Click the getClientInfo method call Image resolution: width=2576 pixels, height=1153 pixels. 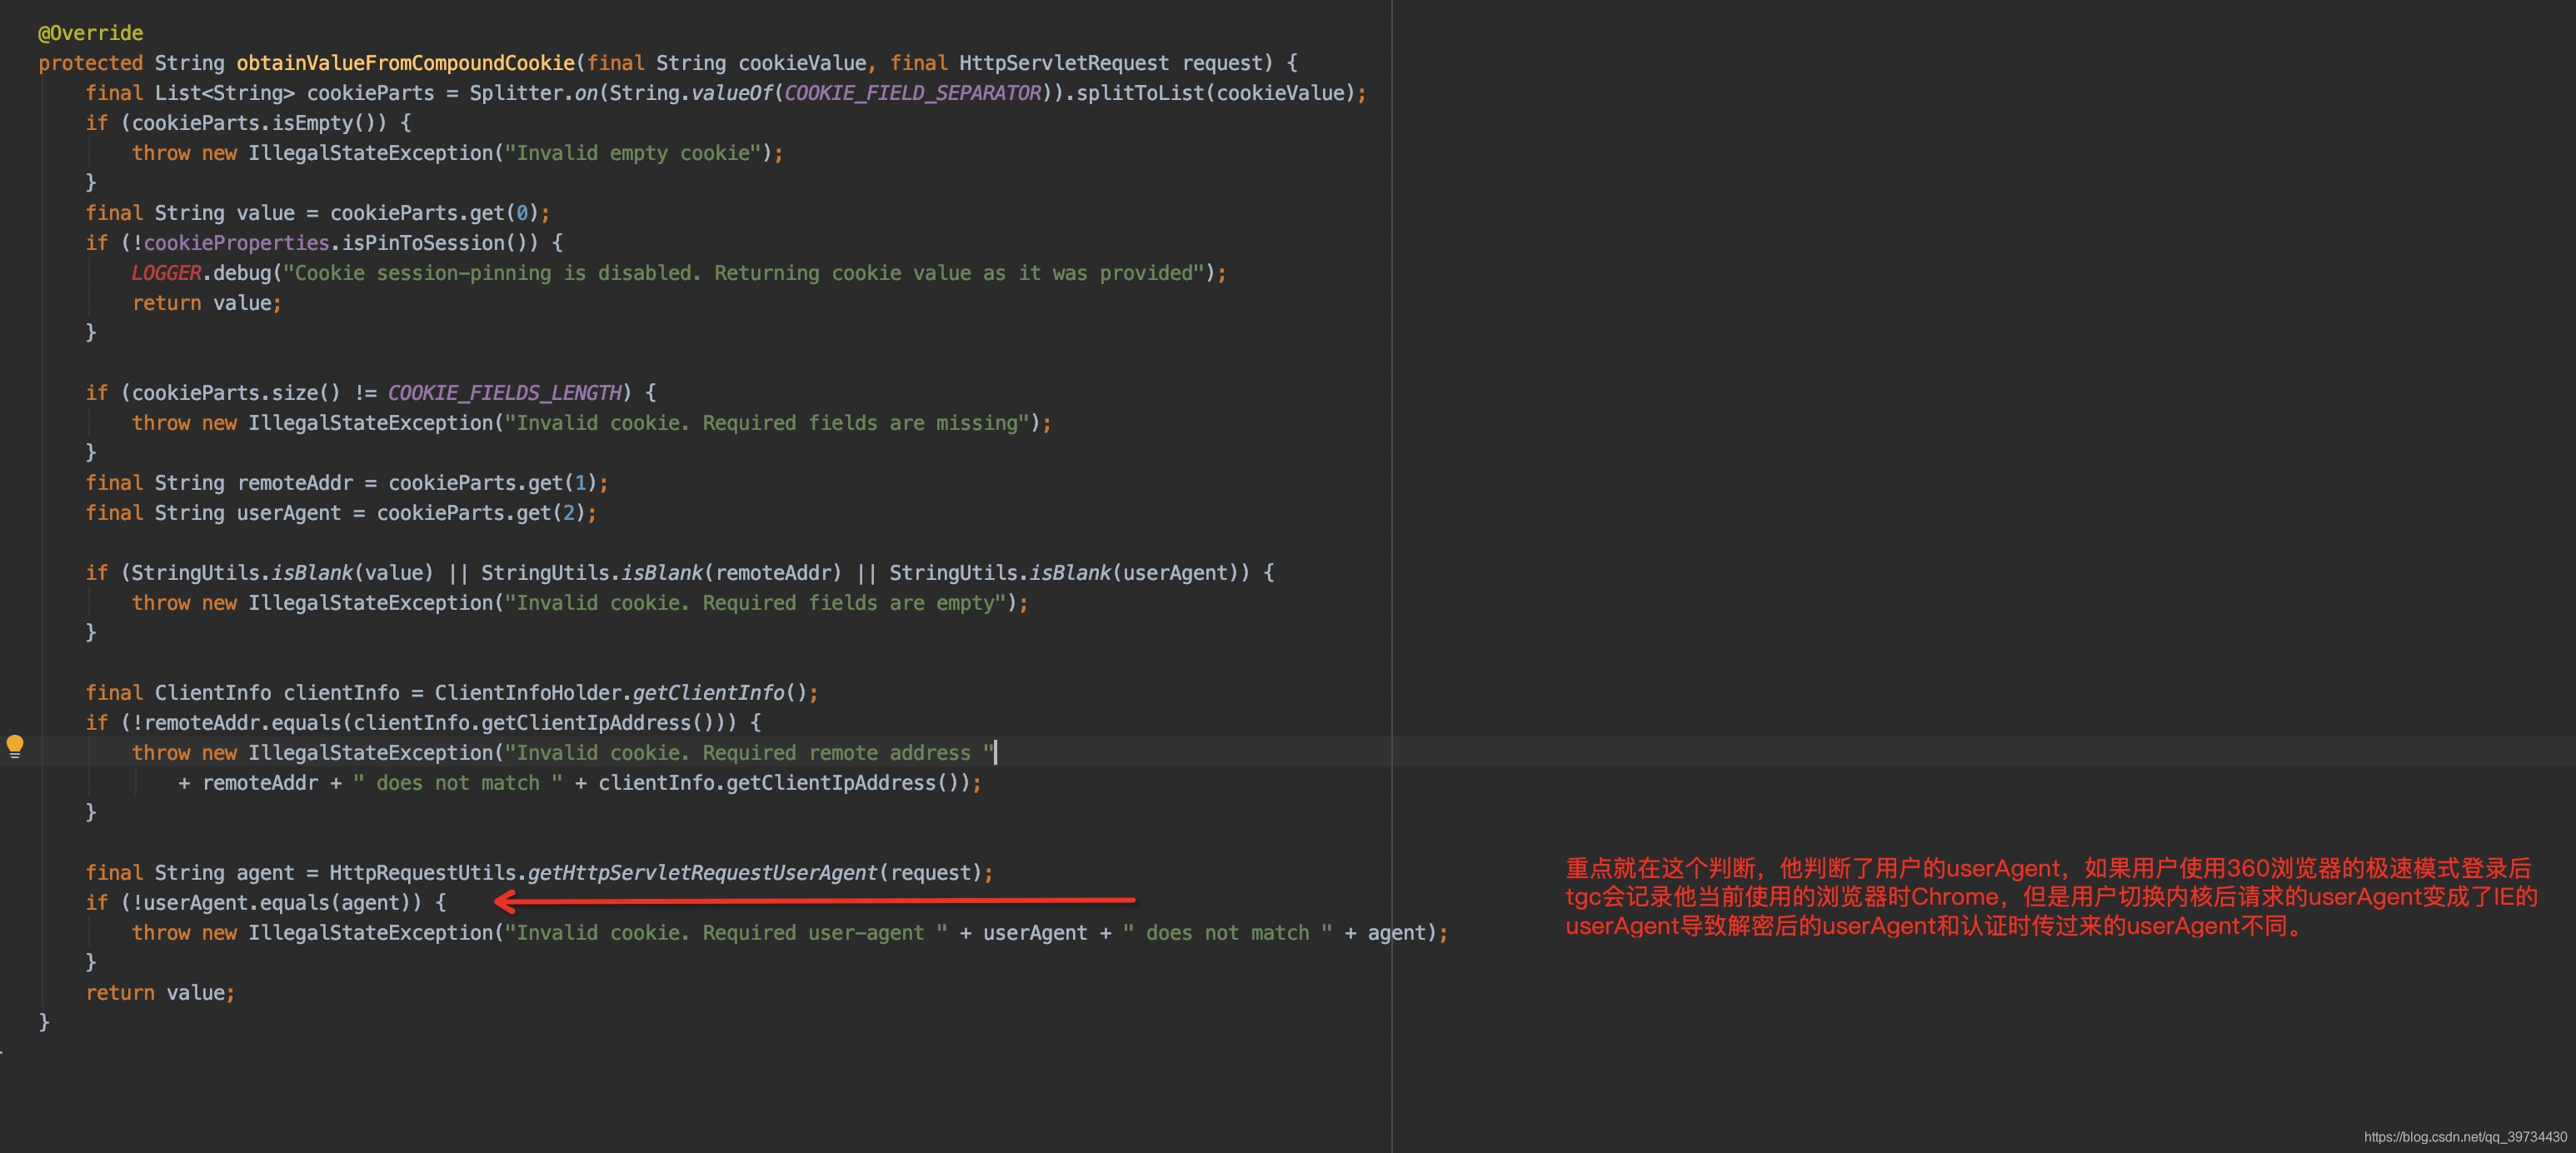point(708,693)
